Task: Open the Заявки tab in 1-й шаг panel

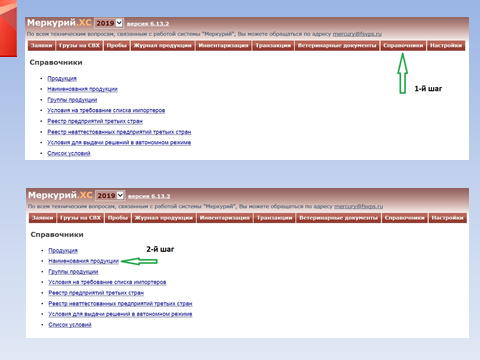Action: 42,46
